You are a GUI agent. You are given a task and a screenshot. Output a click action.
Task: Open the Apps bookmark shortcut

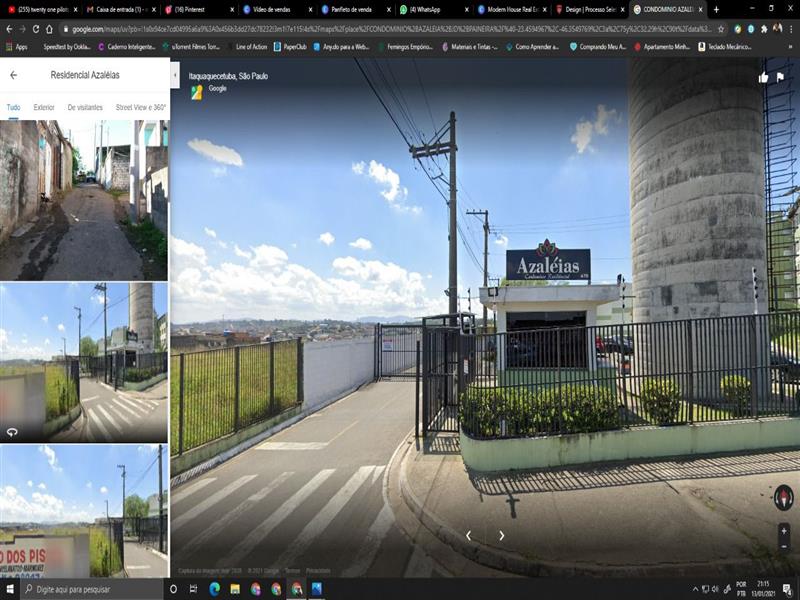[16, 47]
